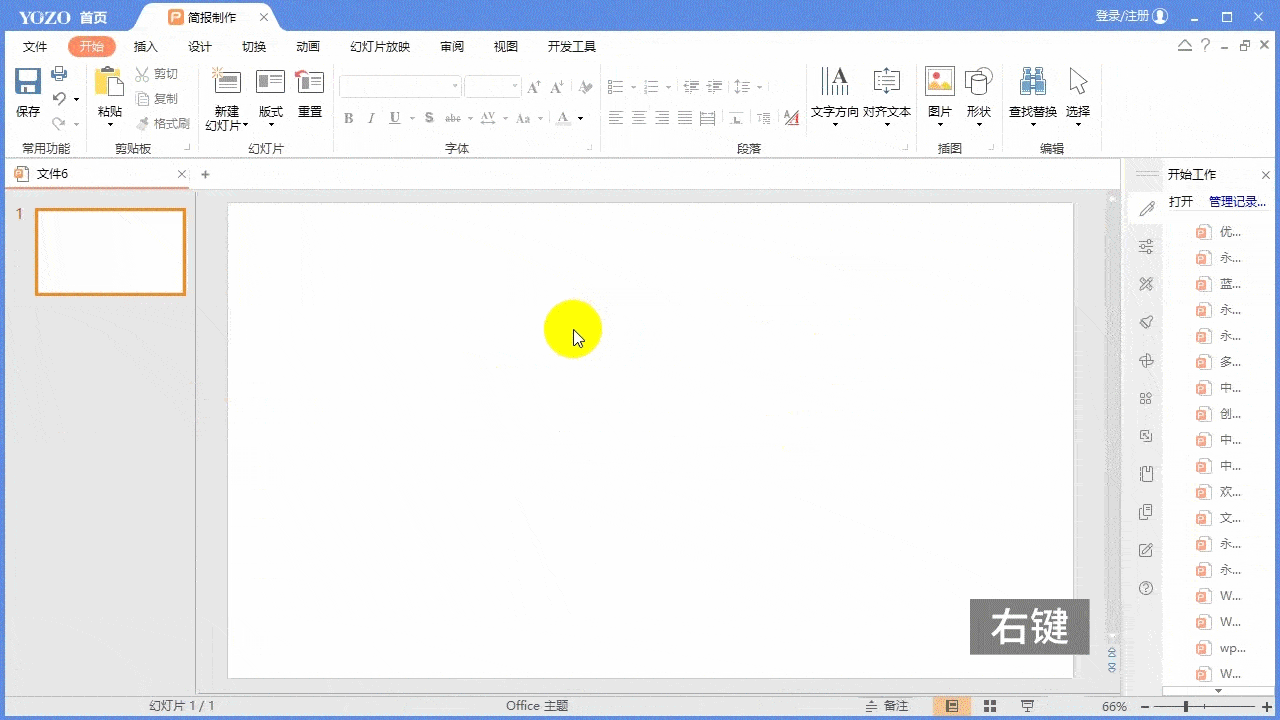The height and width of the screenshot is (720, 1280).
Task: Click 打开 (Open) in the start panel
Action: [1181, 201]
